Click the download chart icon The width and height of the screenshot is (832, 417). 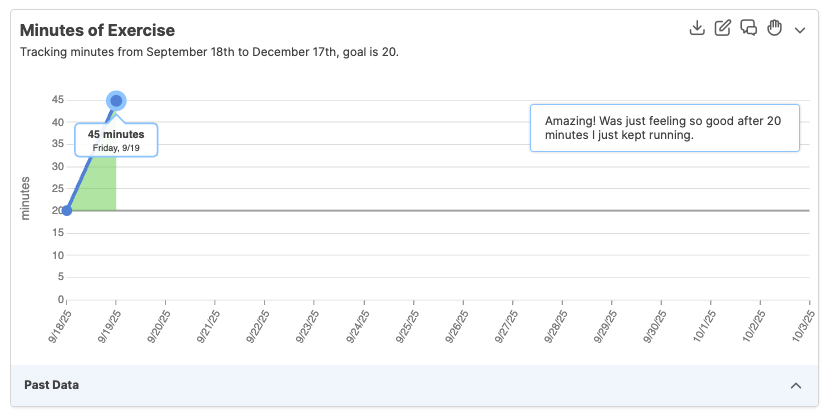698,28
